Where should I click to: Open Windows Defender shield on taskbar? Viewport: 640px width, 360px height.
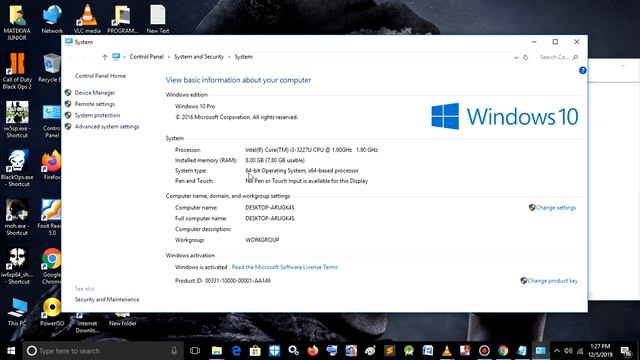tap(274, 351)
